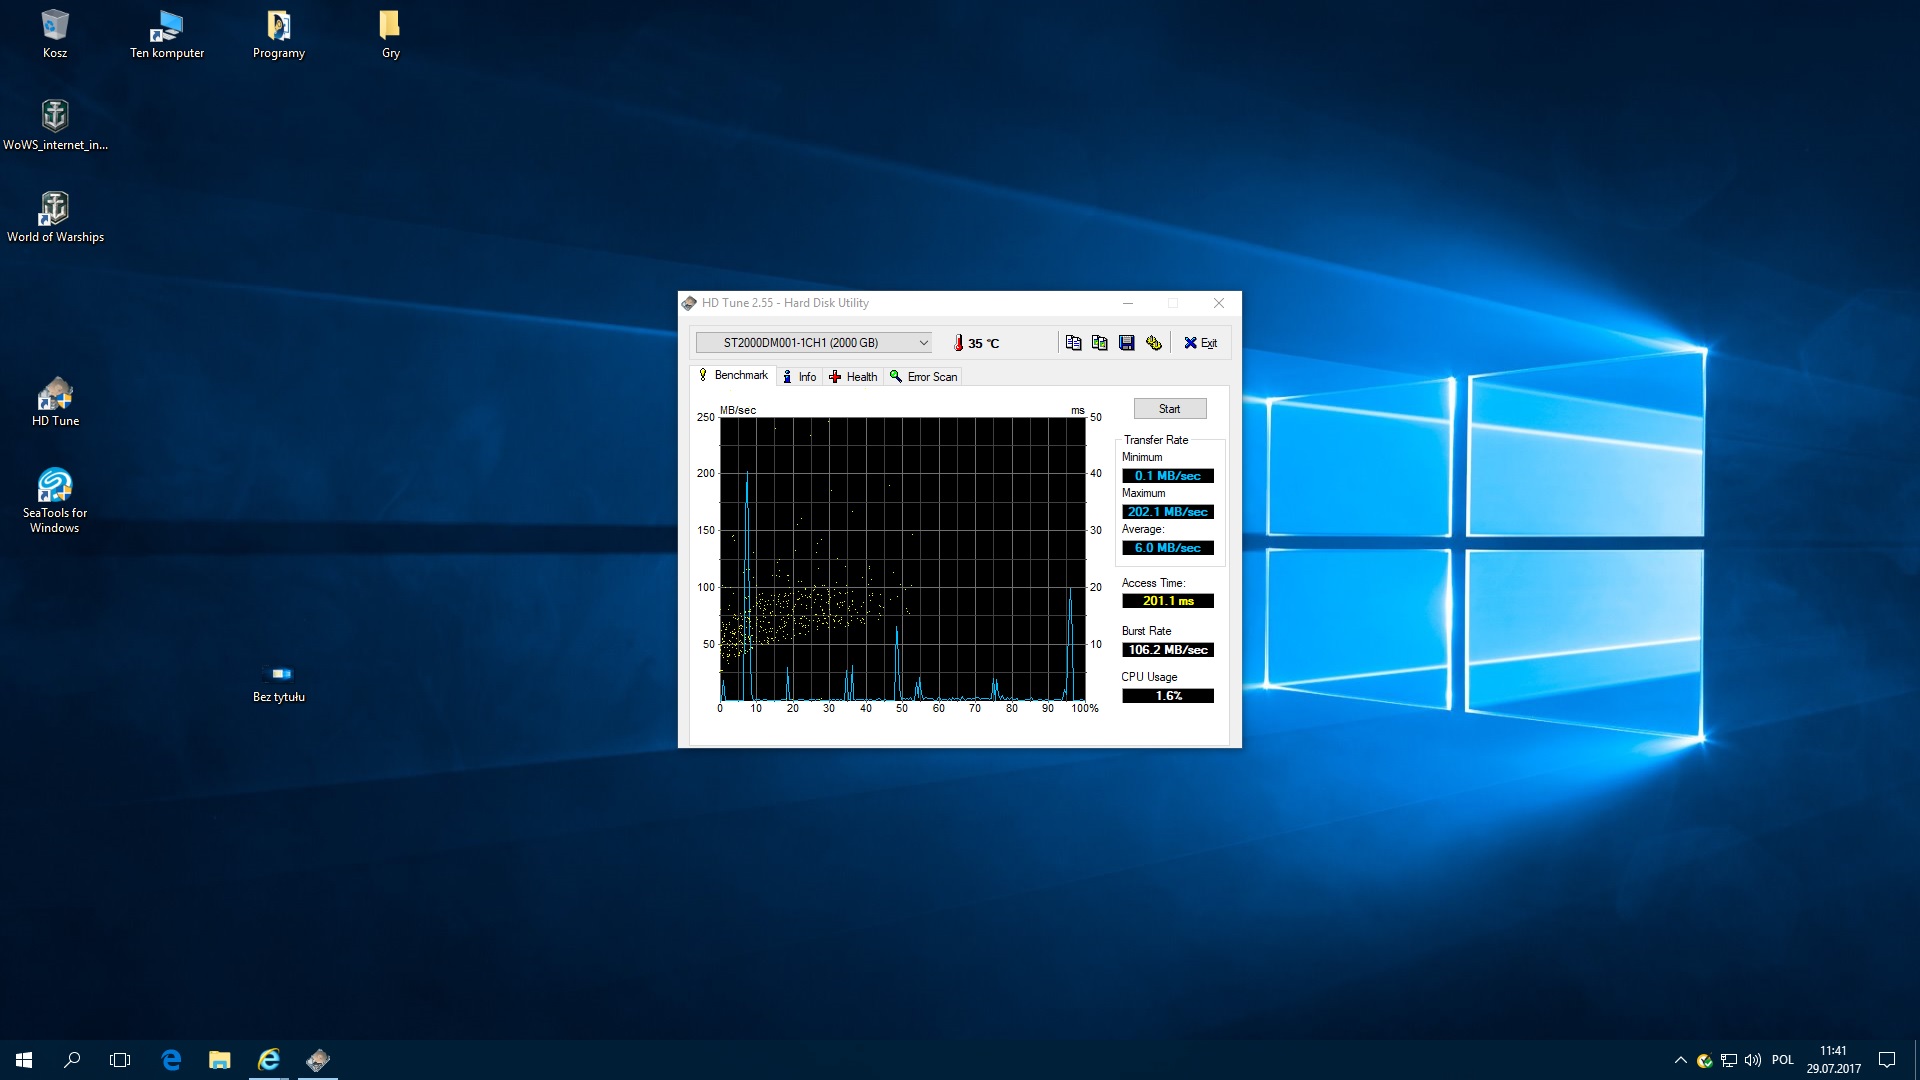Click the Start button to begin benchmark
Screen dimensions: 1920x1080
(x=1168, y=407)
